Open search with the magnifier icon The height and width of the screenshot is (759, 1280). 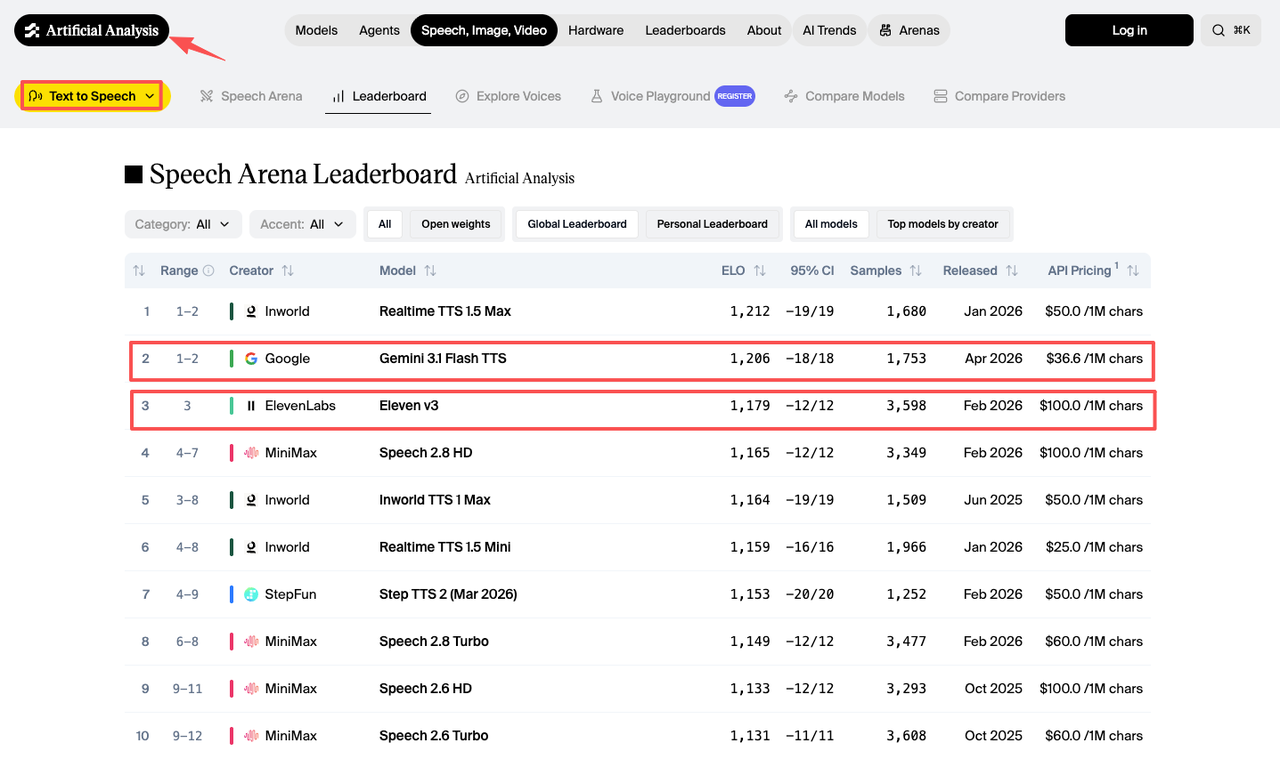click(x=1218, y=31)
